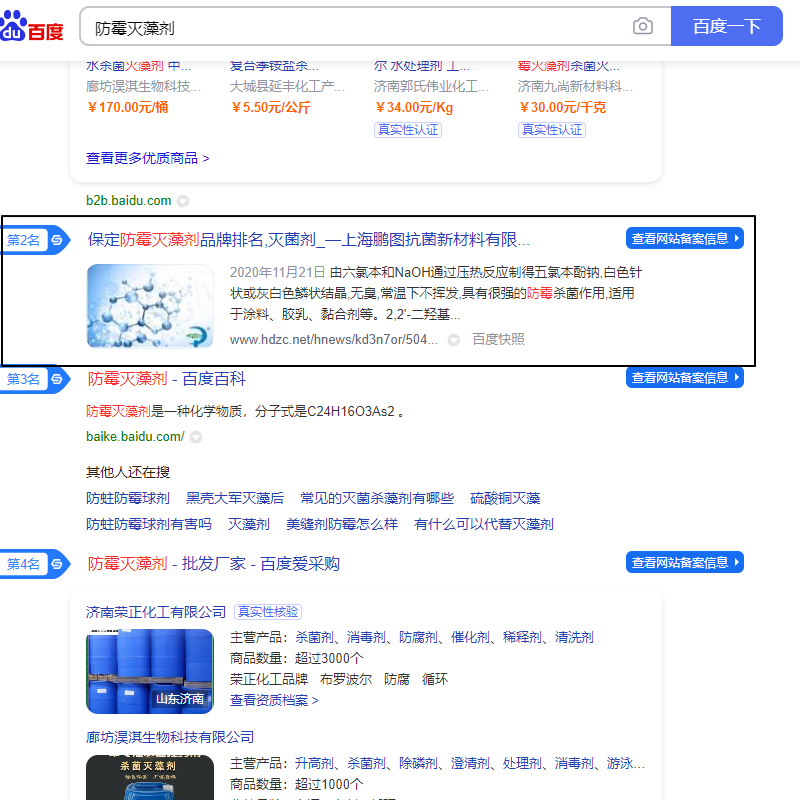Search related term 防蛀防霉球剂
This screenshot has width=800, height=800.
coord(128,498)
